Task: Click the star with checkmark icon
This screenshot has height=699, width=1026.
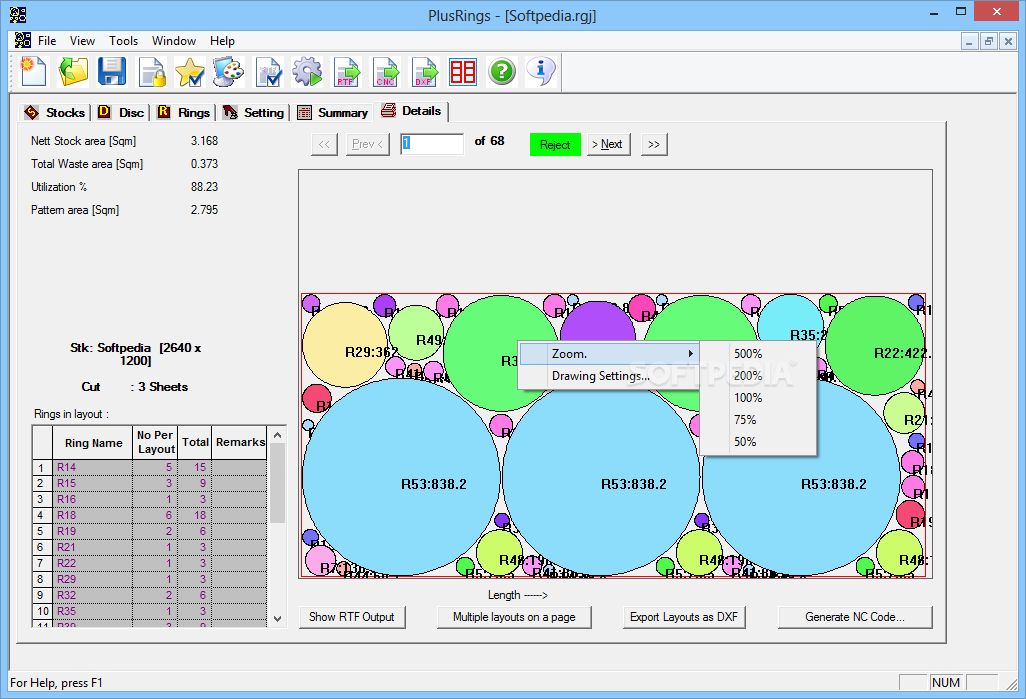Action: pos(190,71)
